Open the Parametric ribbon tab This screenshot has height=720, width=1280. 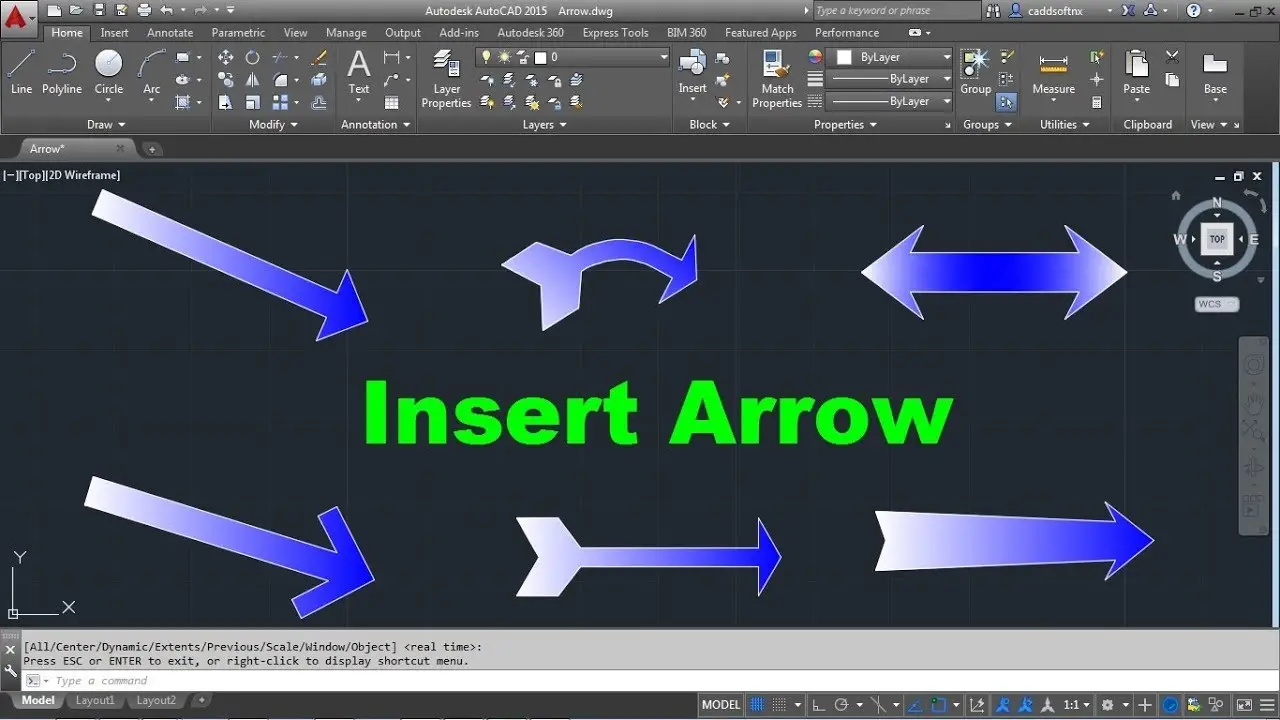238,33
